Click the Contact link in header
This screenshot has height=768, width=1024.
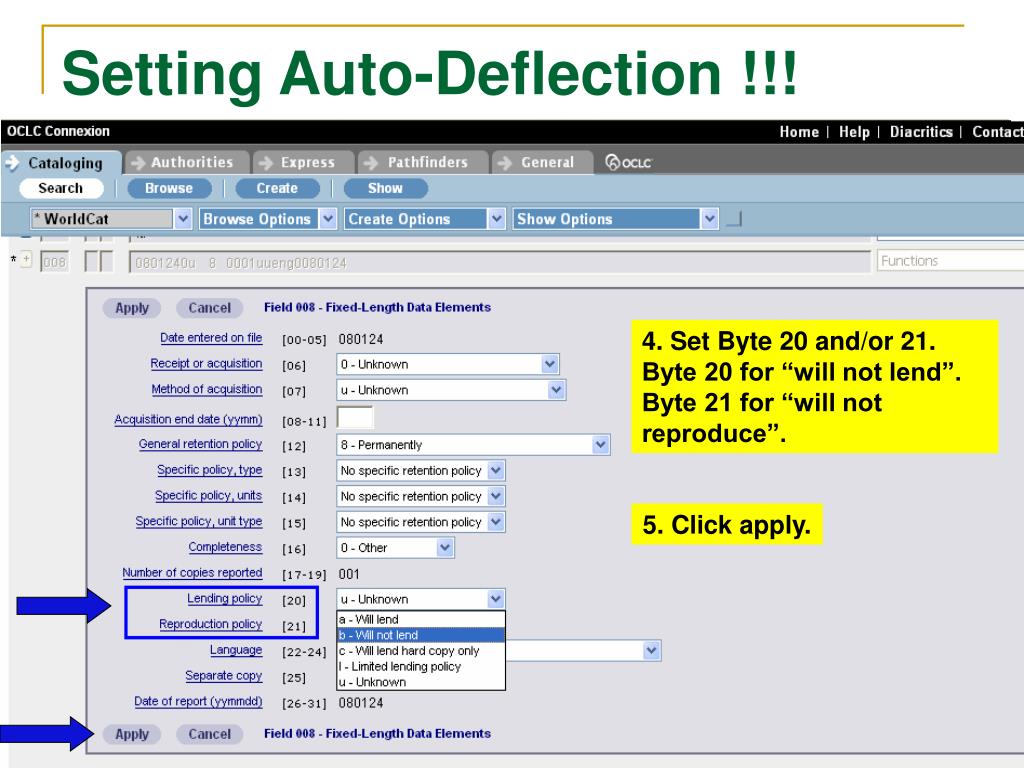pos(997,132)
